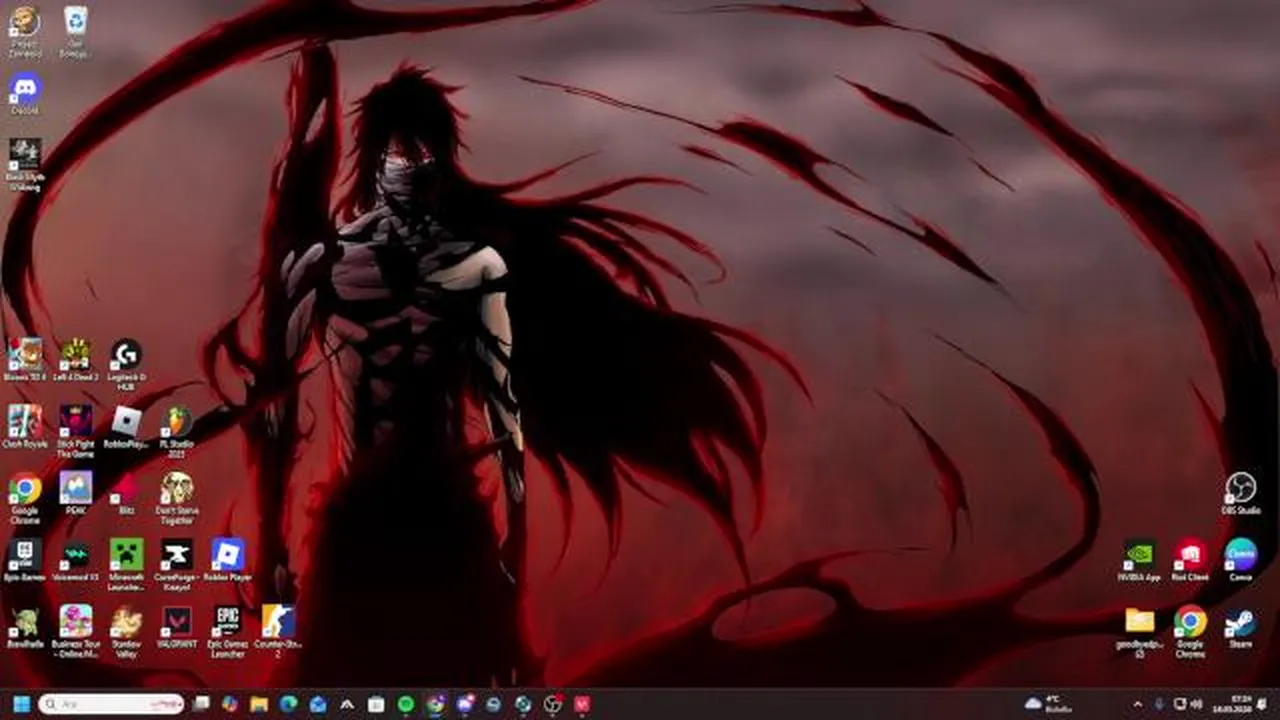Launch Don't Starve Together shortcut
The height and width of the screenshot is (720, 1280).
click(x=176, y=497)
